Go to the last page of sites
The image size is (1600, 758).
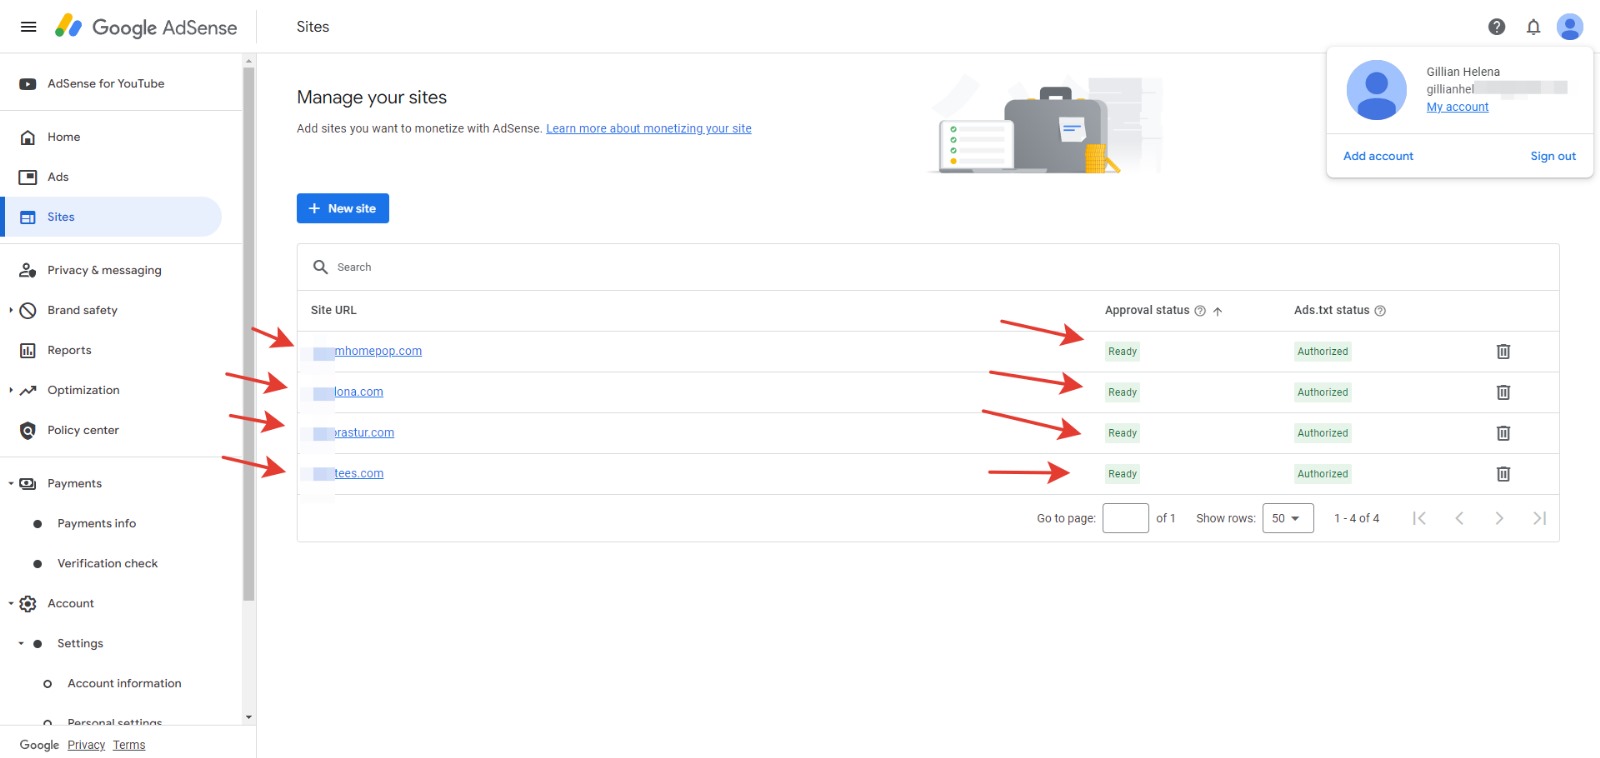tap(1540, 518)
